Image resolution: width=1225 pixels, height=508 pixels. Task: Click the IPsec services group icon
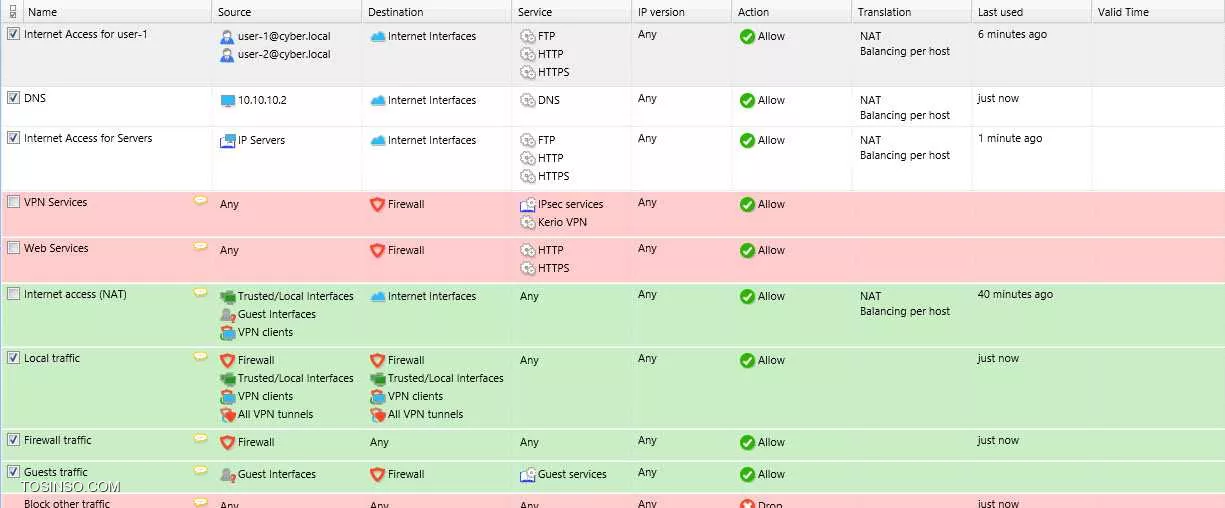point(528,204)
